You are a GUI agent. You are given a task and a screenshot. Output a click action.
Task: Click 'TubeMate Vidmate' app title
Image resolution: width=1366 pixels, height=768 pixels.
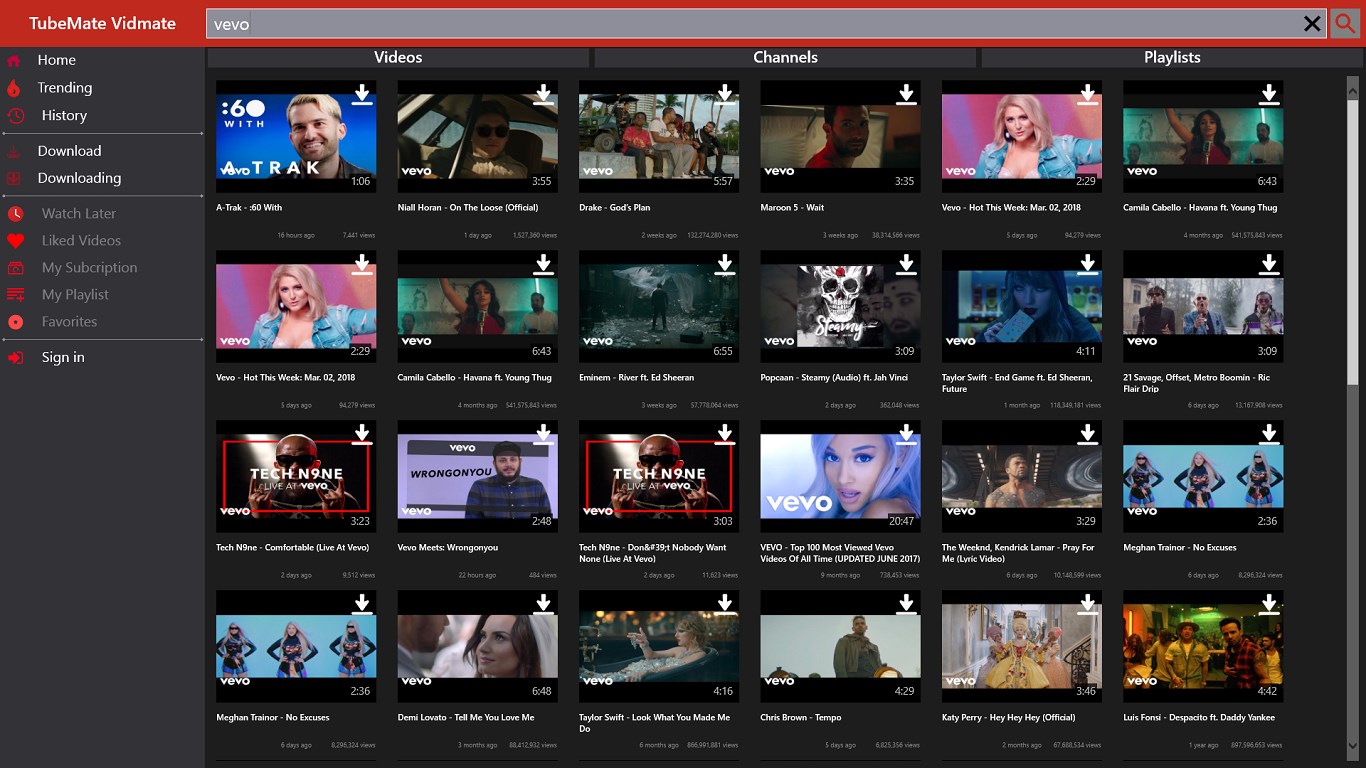click(x=102, y=23)
